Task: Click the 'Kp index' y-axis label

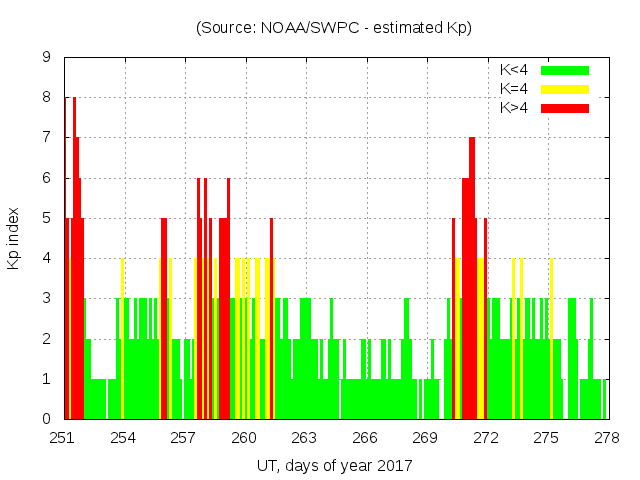Action: pos(14,239)
